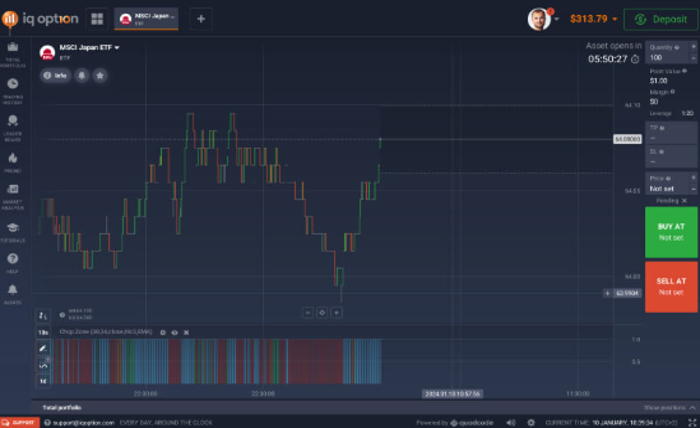Image resolution: width=700 pixels, height=428 pixels.
Task: Open Total Portfolio in the left sidebar
Action: 13,54
